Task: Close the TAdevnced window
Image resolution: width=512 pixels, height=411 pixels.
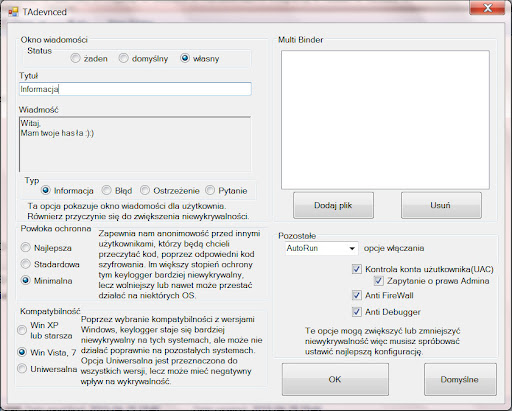Action: point(487,8)
